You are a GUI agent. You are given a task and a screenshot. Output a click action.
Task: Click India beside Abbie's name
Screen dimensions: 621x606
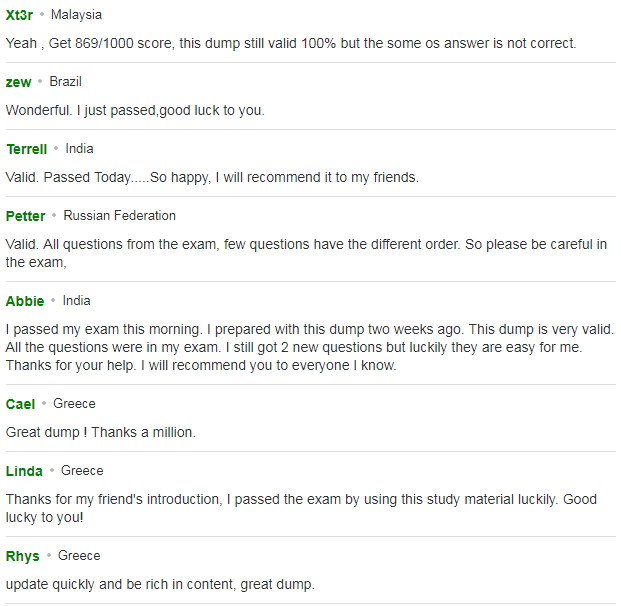pos(76,301)
